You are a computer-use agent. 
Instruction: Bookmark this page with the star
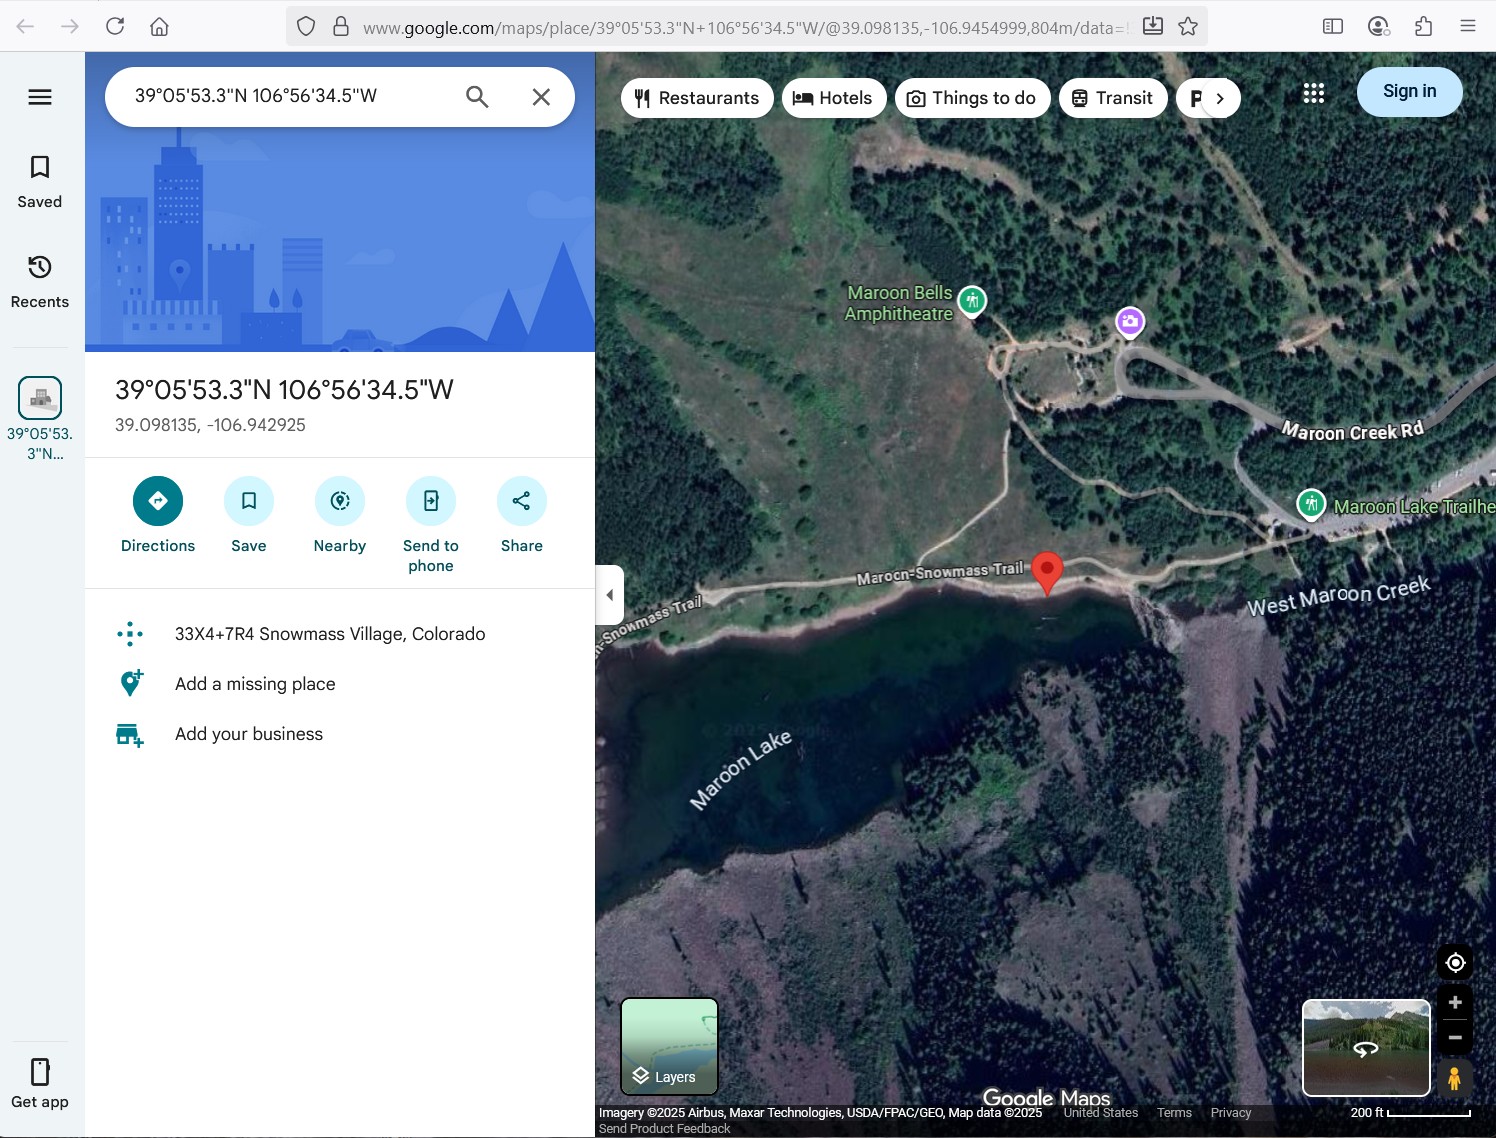coord(1188,26)
